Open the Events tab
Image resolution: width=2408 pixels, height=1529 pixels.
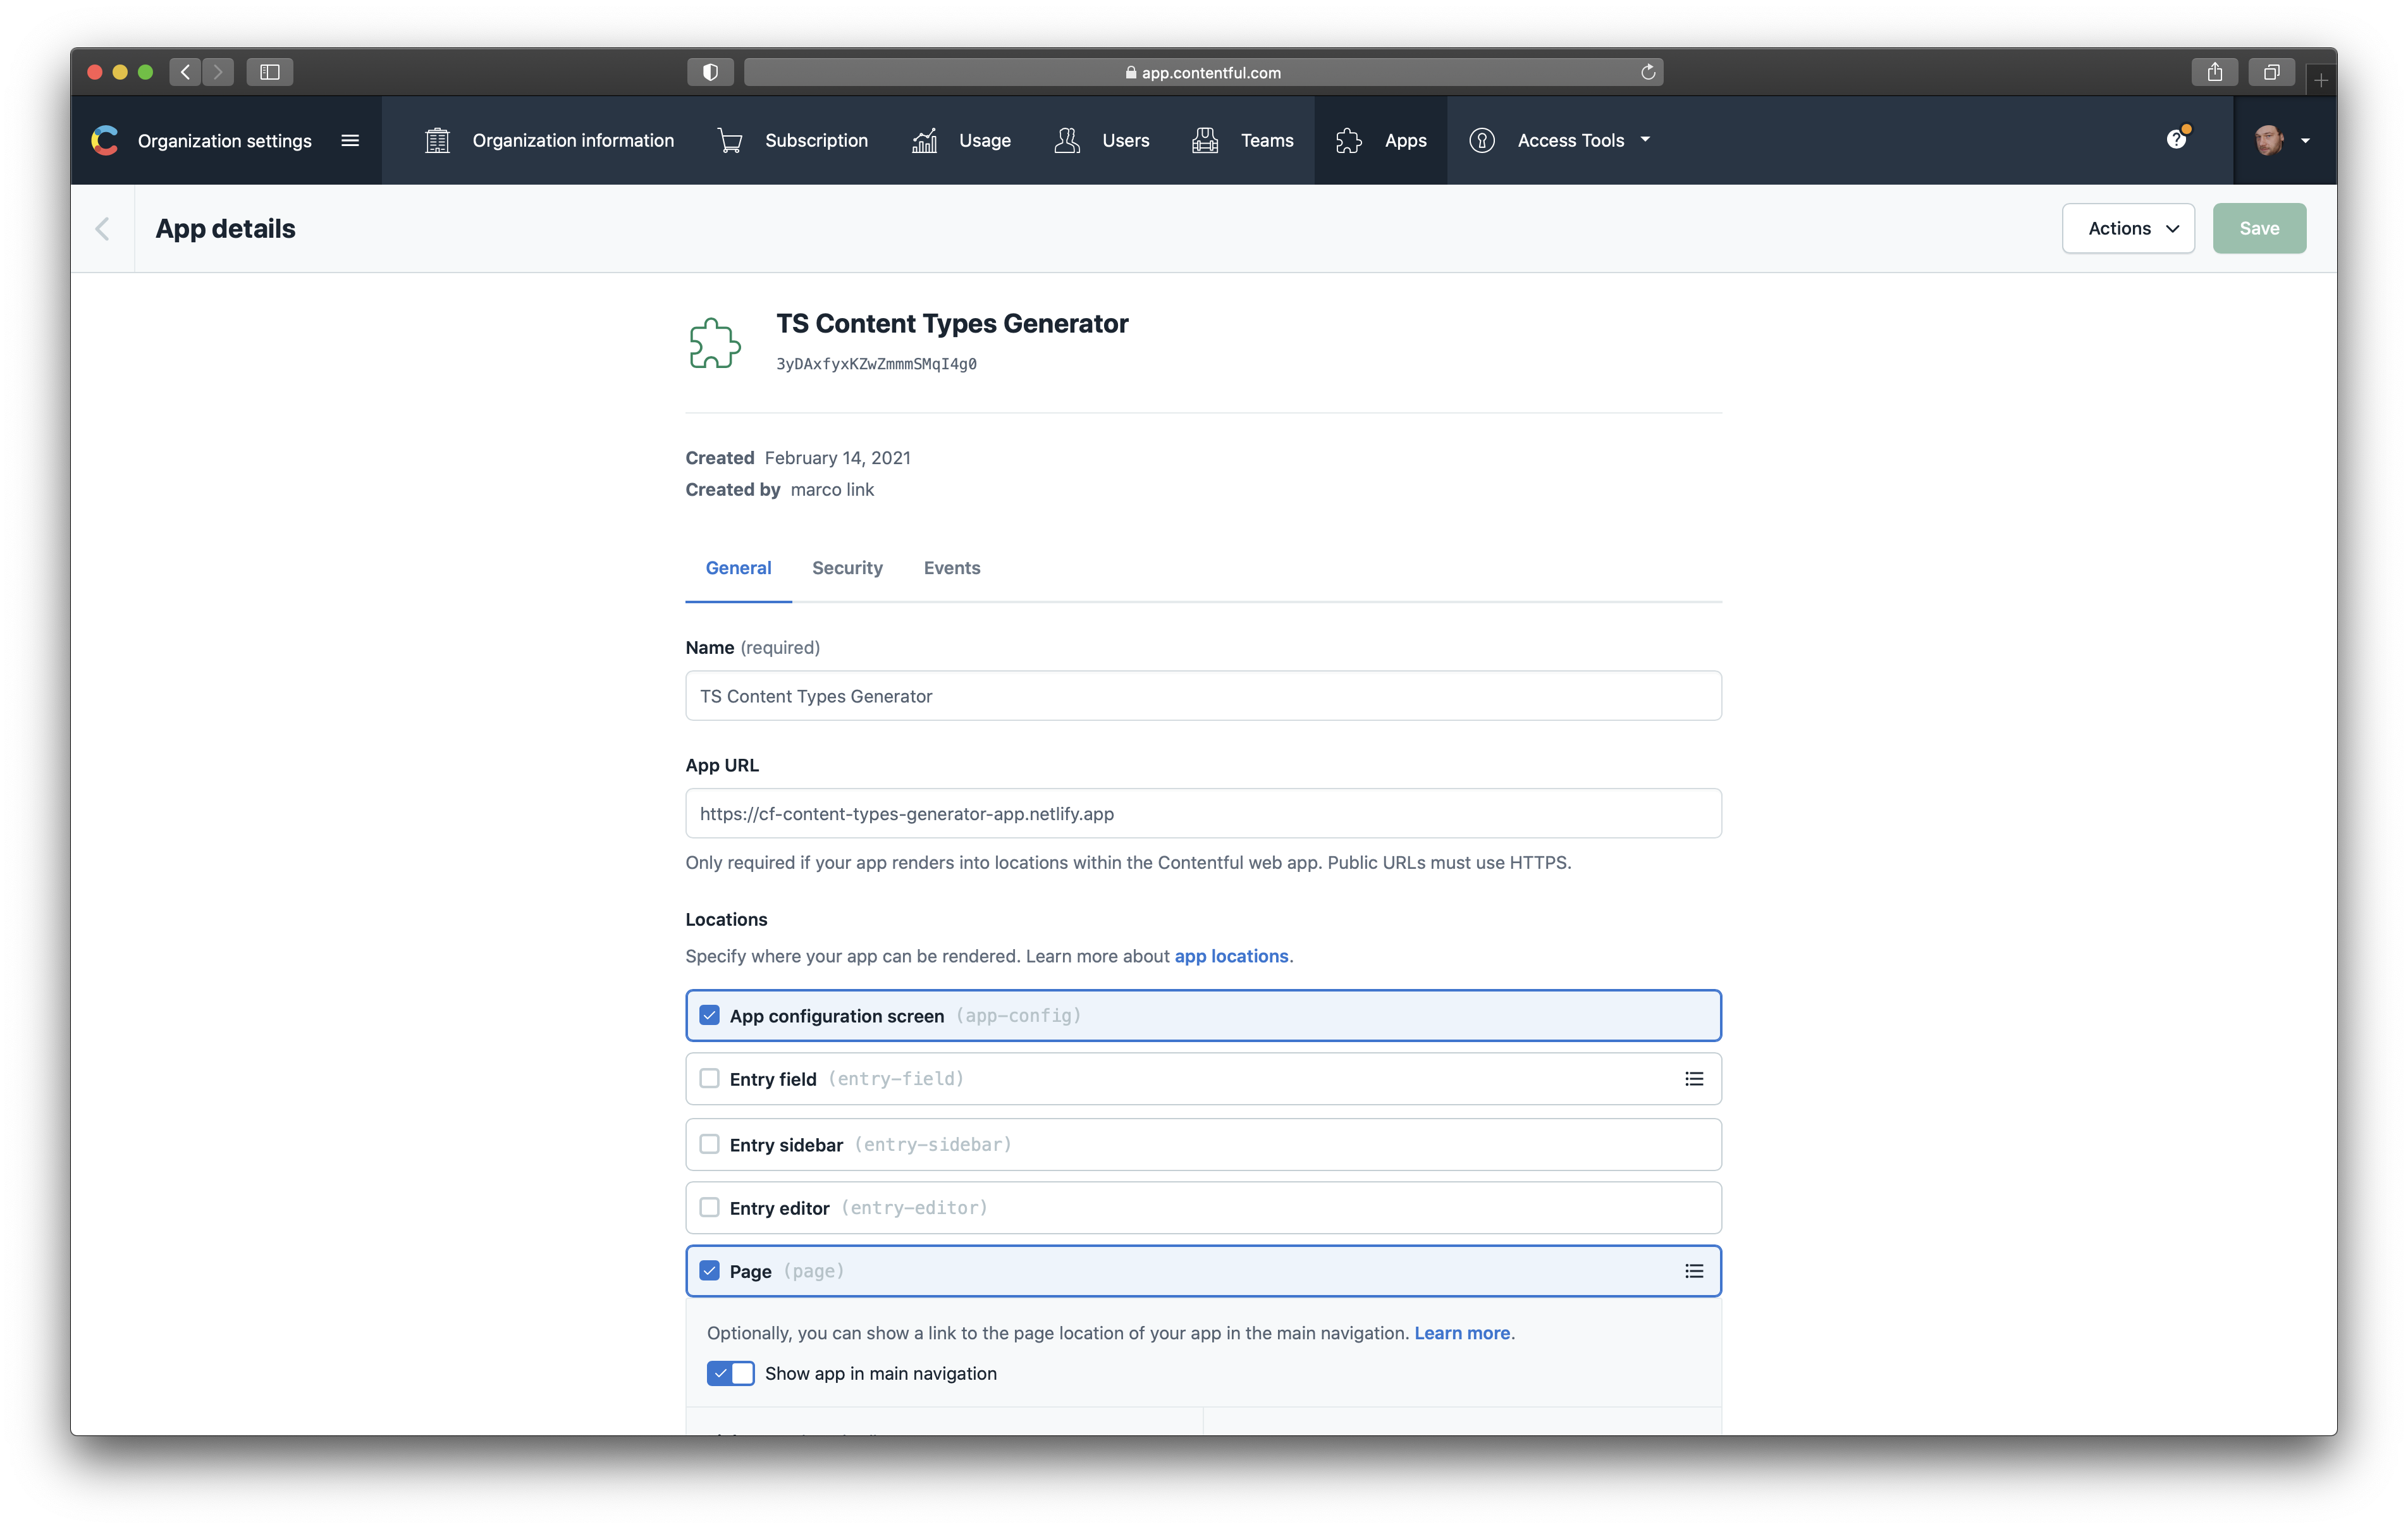(x=951, y=568)
